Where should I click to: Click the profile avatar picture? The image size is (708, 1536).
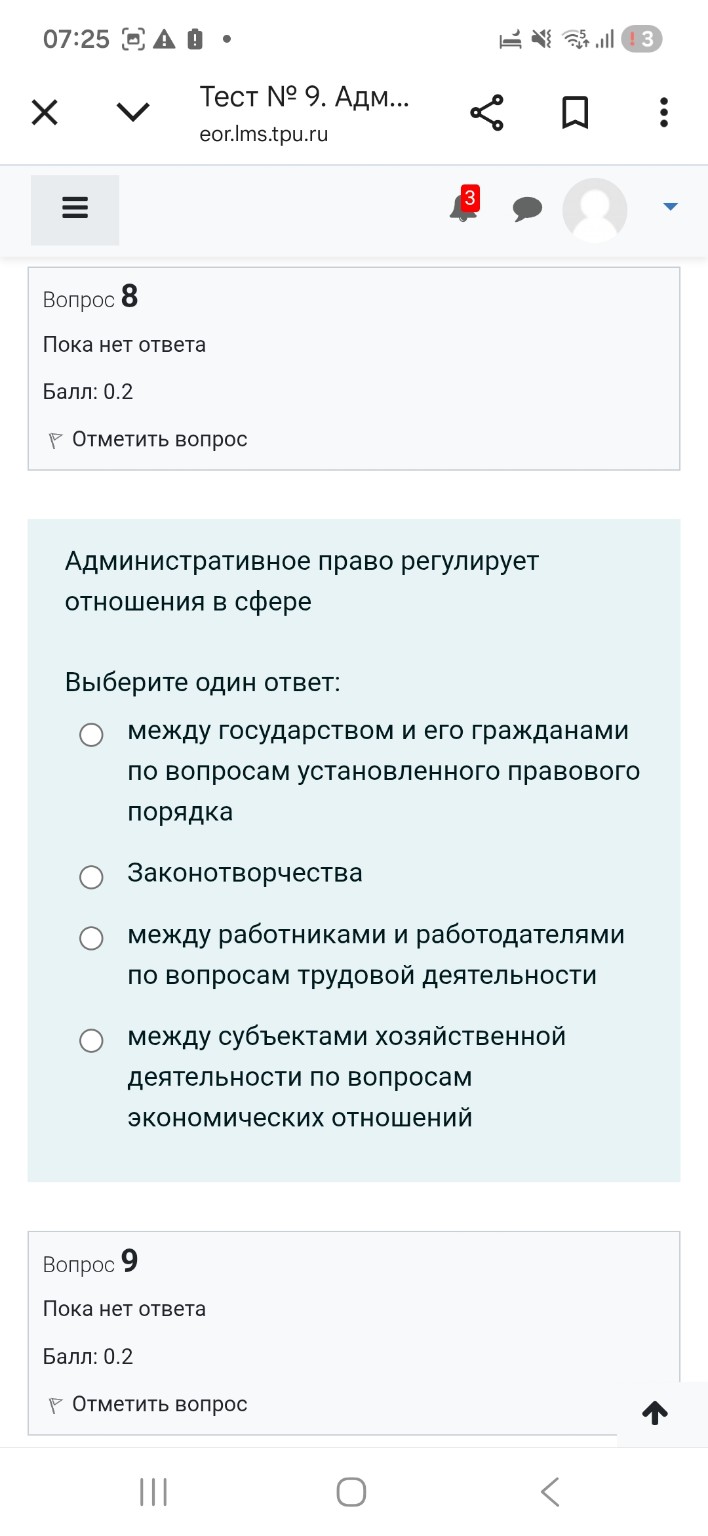[595, 210]
